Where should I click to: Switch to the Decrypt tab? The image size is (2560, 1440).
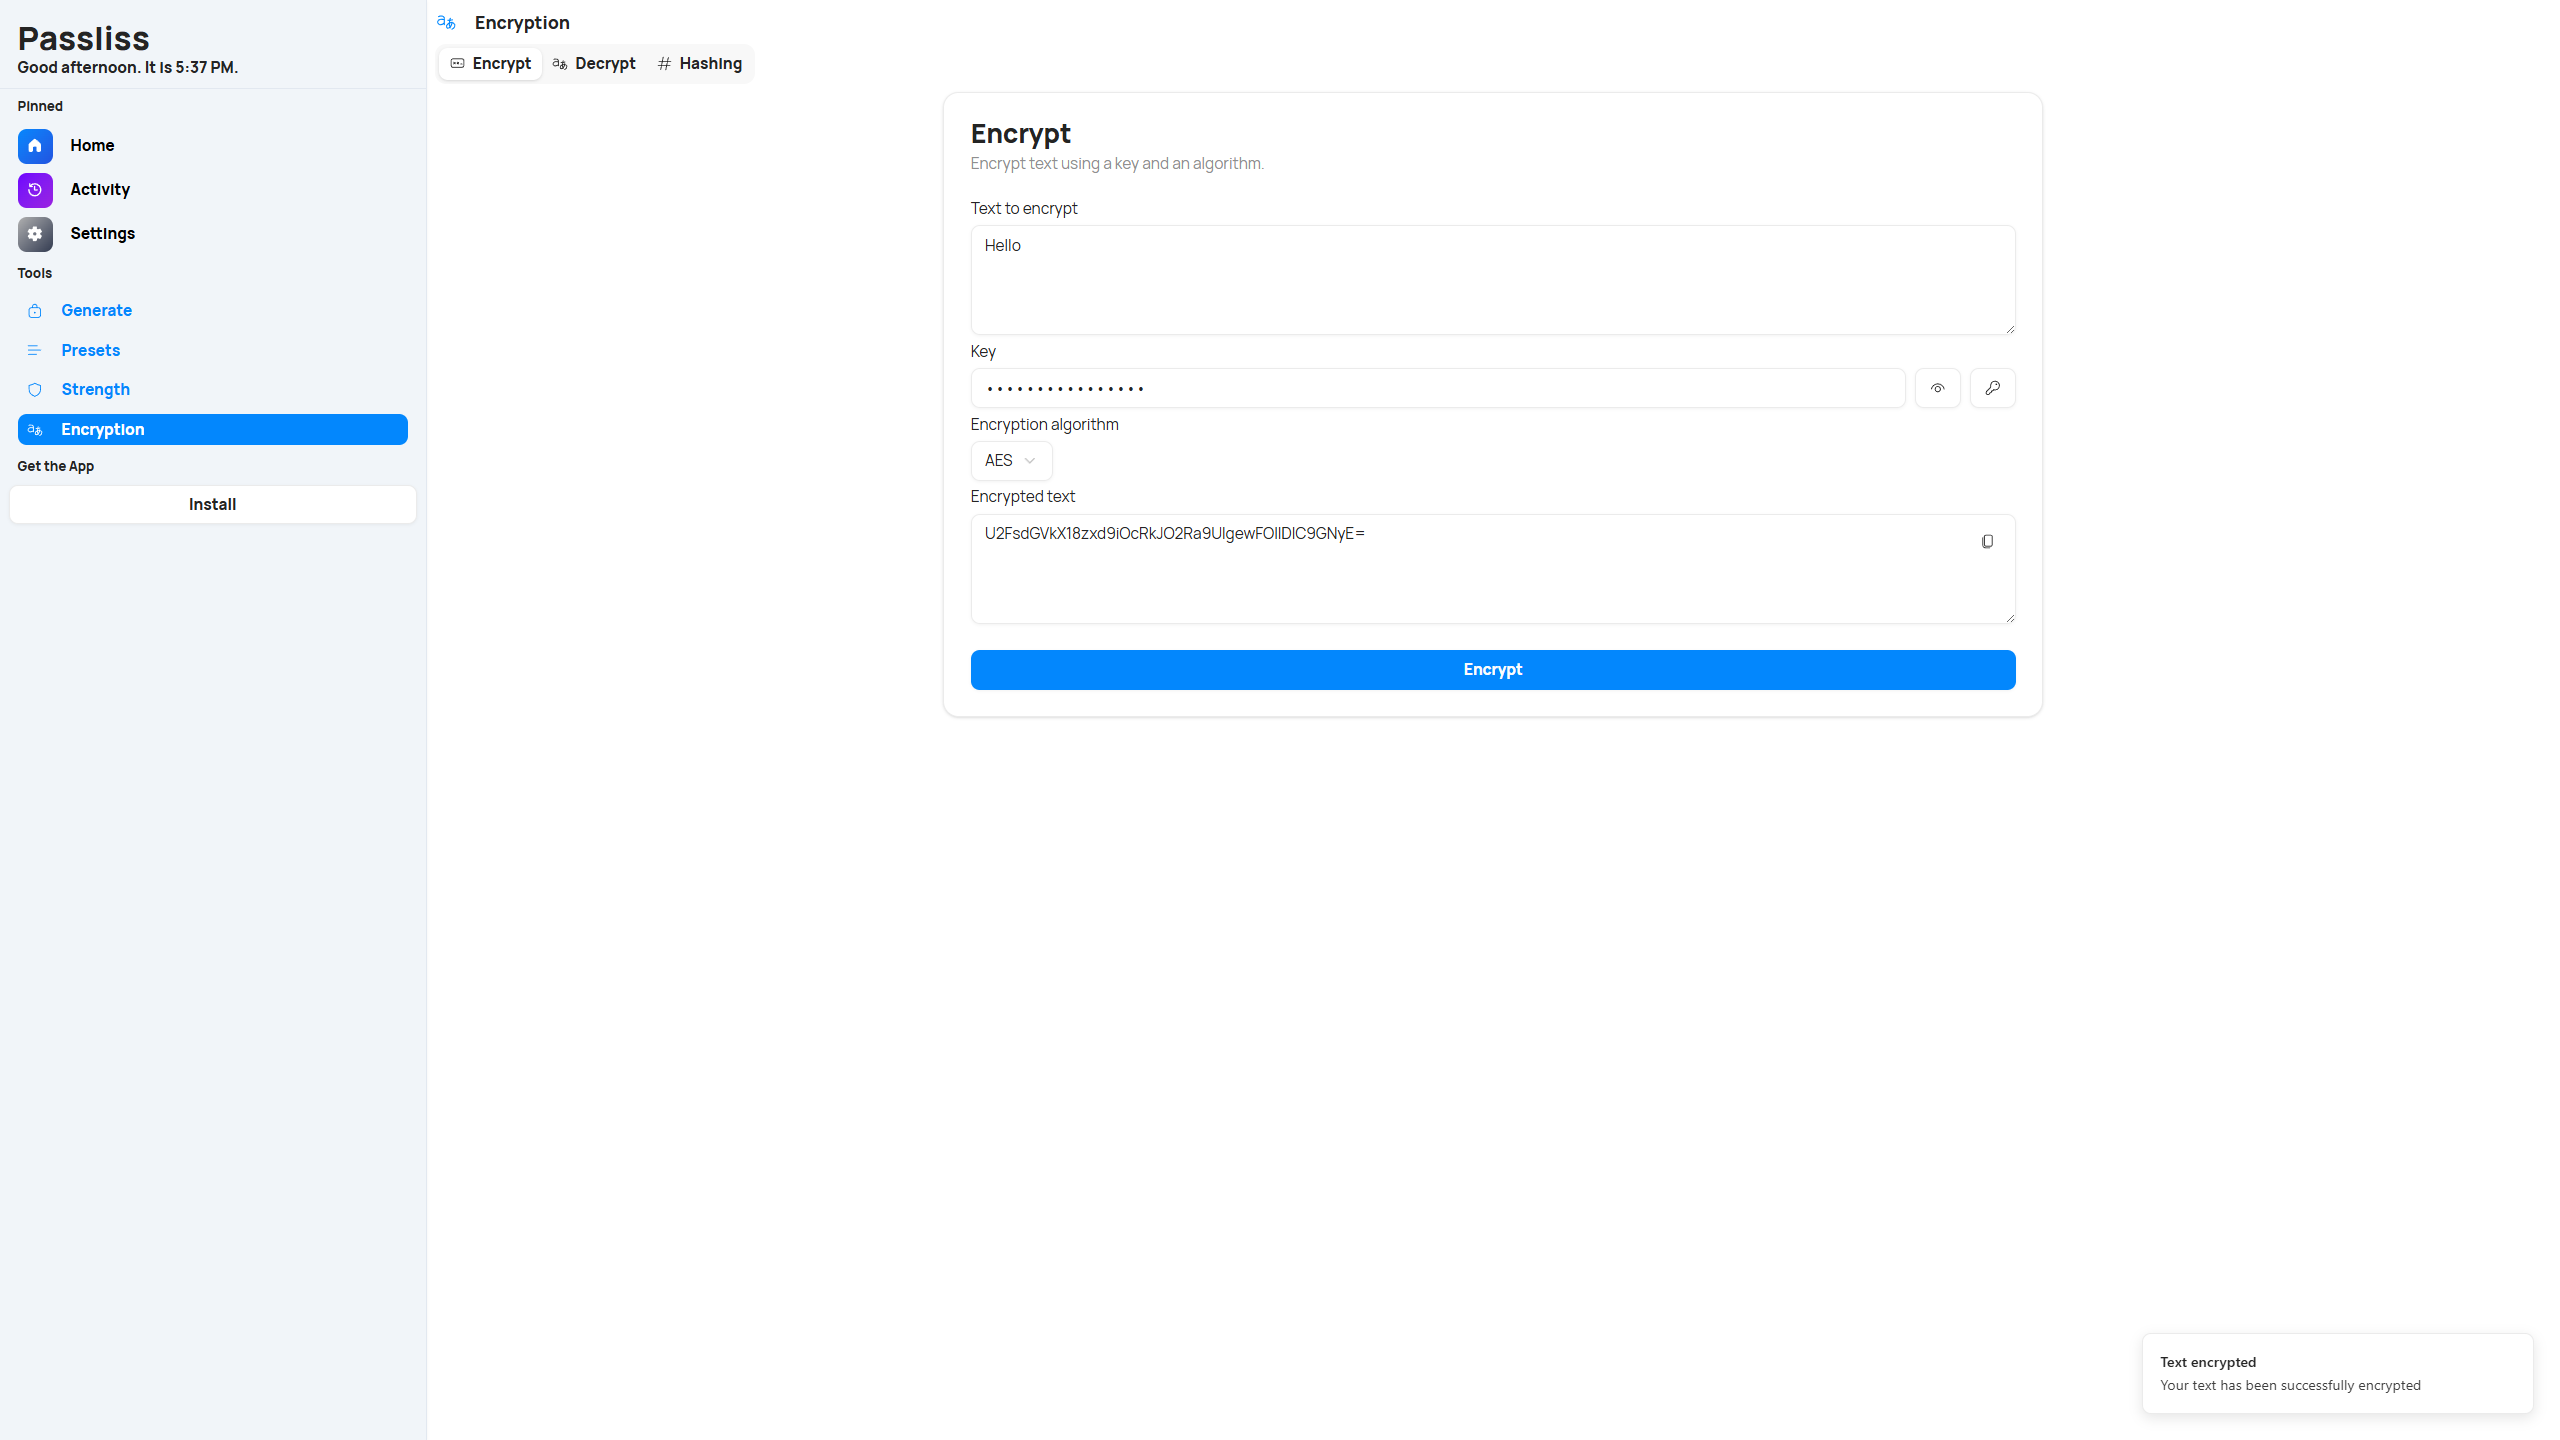[x=594, y=64]
